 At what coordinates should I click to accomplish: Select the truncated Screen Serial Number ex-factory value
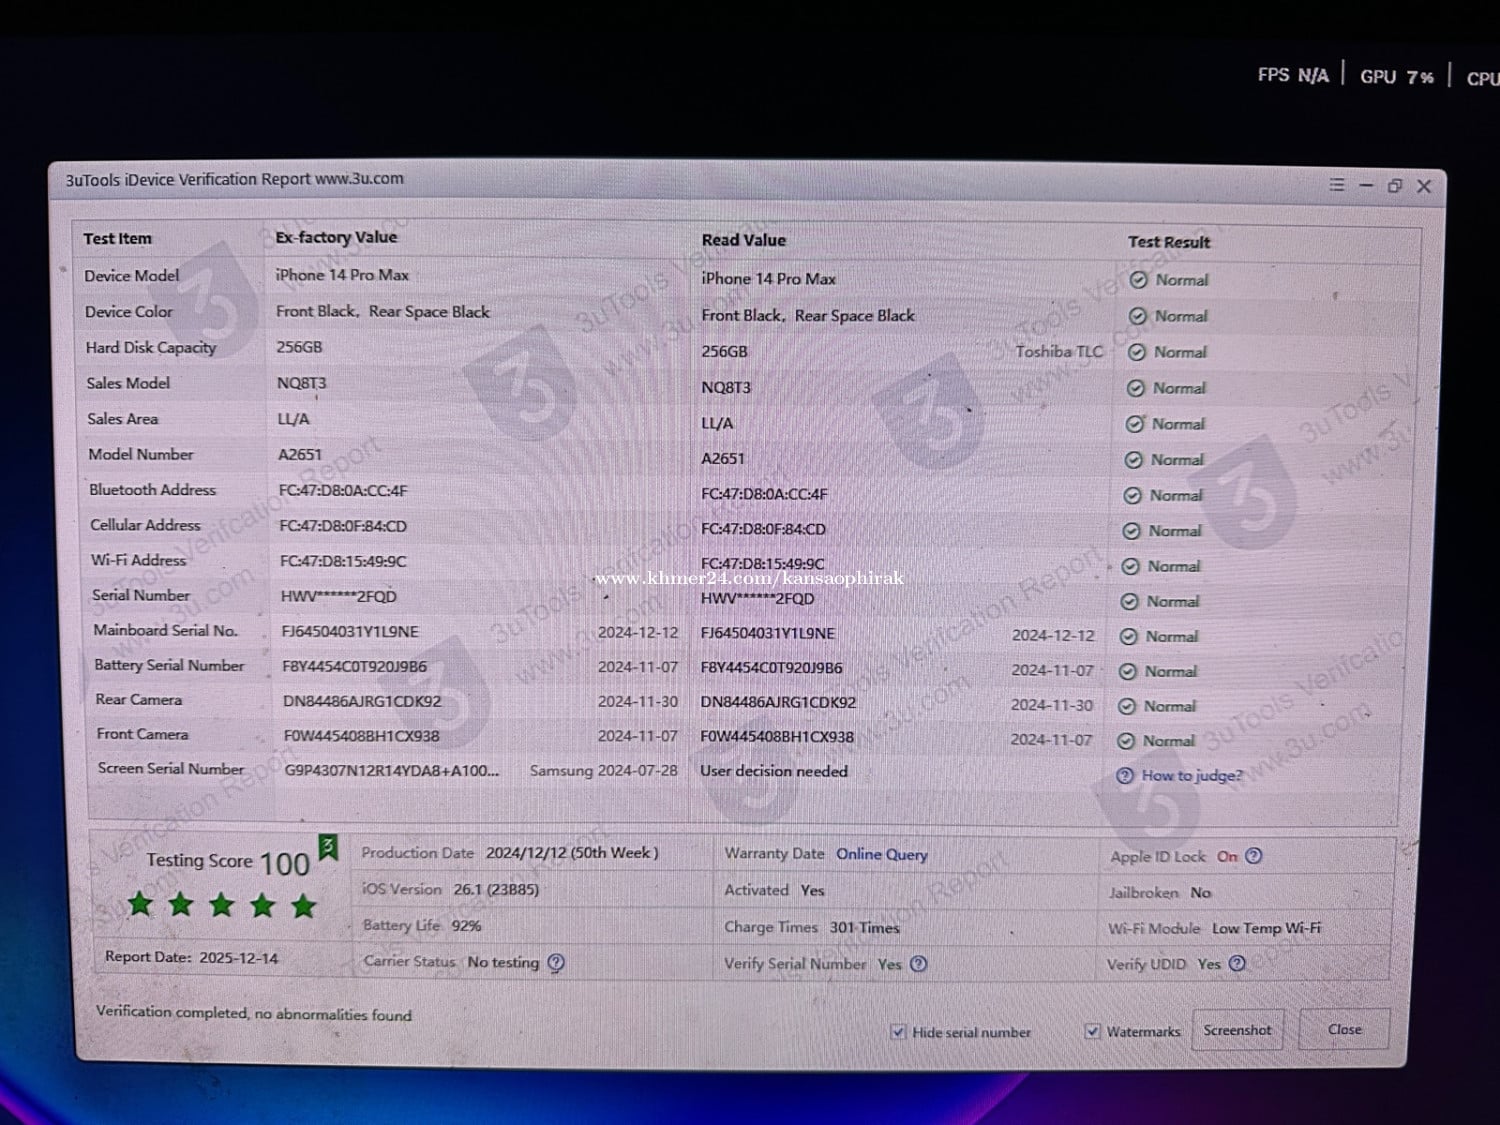[391, 770]
